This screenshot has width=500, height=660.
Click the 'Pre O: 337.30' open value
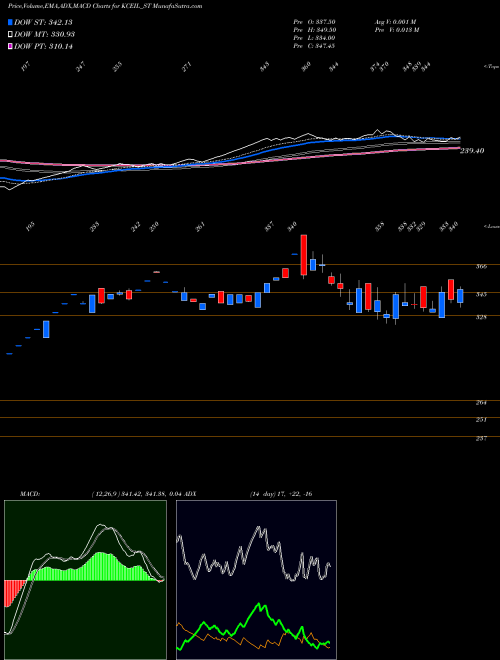pos(314,21)
